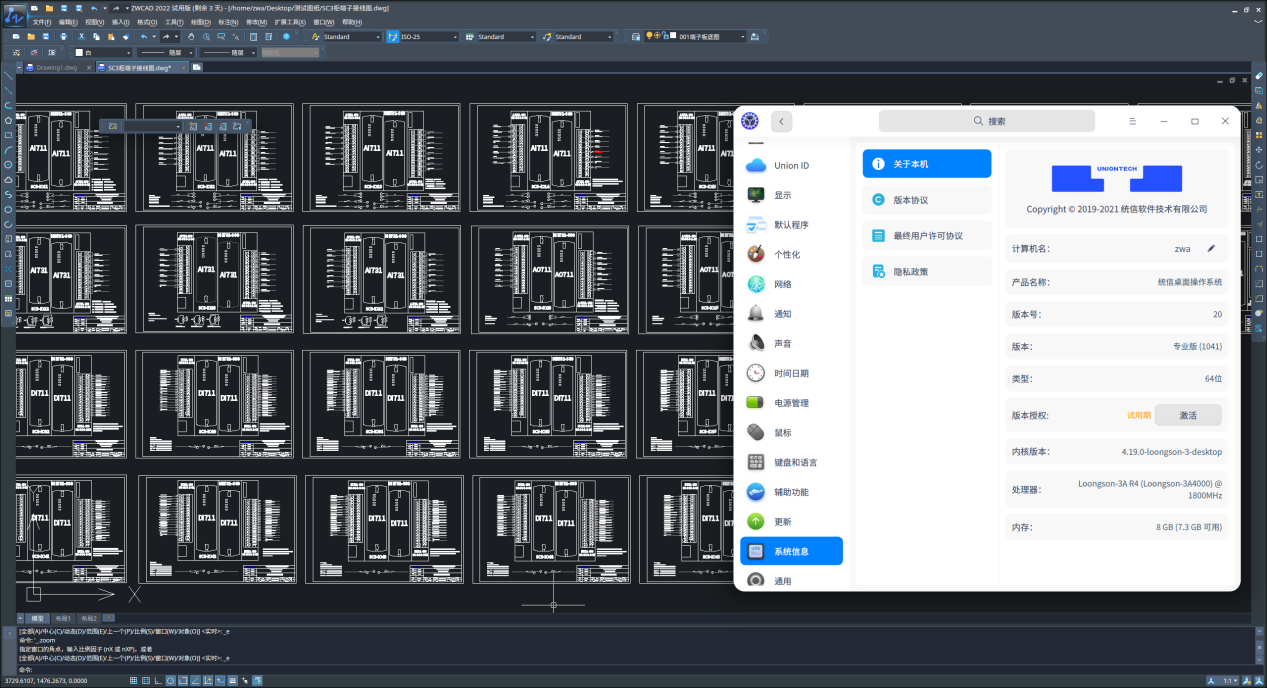Select the Spline drawing tool
The image size is (1267, 688).
click(10, 194)
